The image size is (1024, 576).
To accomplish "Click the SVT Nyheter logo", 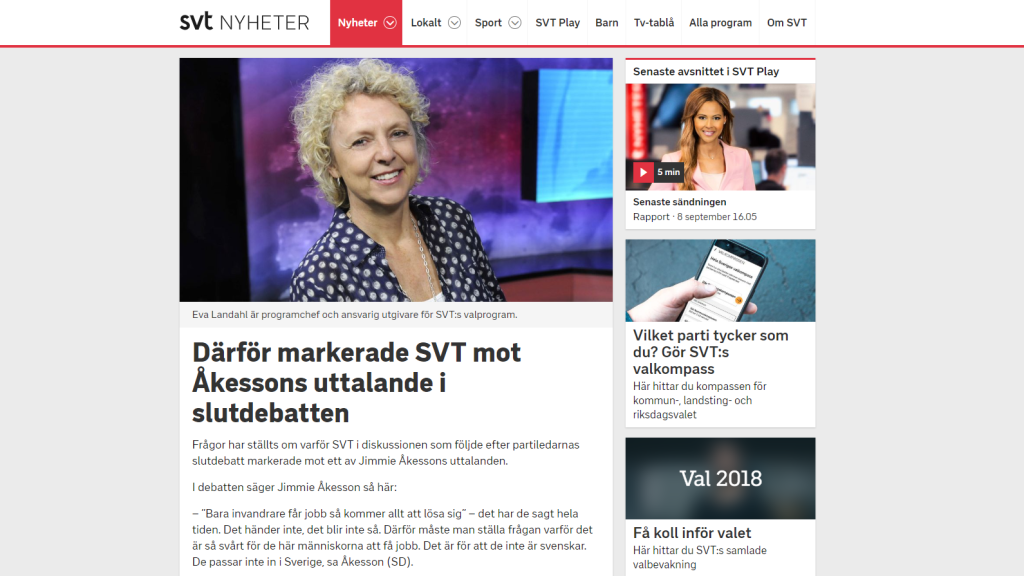I will pos(244,22).
